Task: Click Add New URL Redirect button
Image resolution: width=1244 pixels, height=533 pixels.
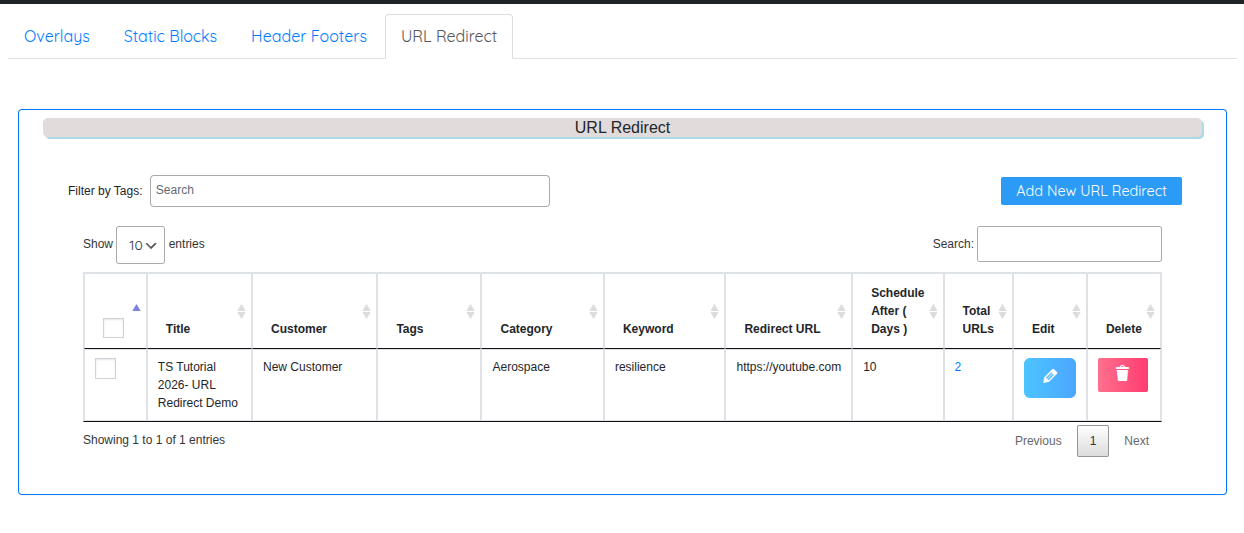Action: coord(1091,191)
